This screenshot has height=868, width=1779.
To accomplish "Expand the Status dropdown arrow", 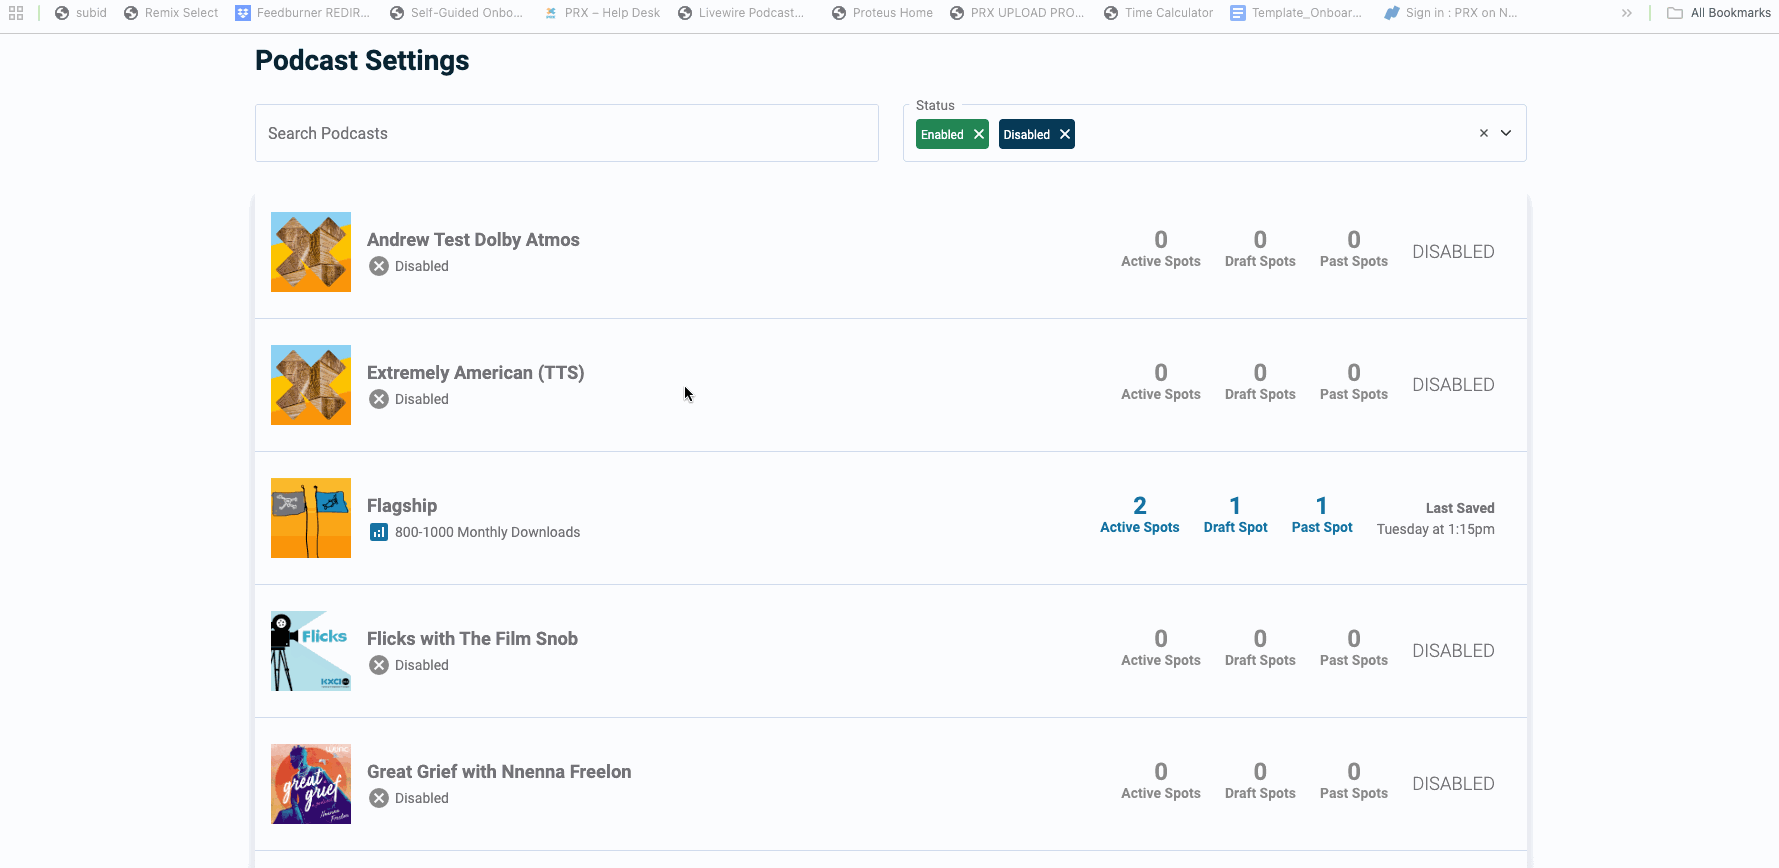I will pos(1506,133).
